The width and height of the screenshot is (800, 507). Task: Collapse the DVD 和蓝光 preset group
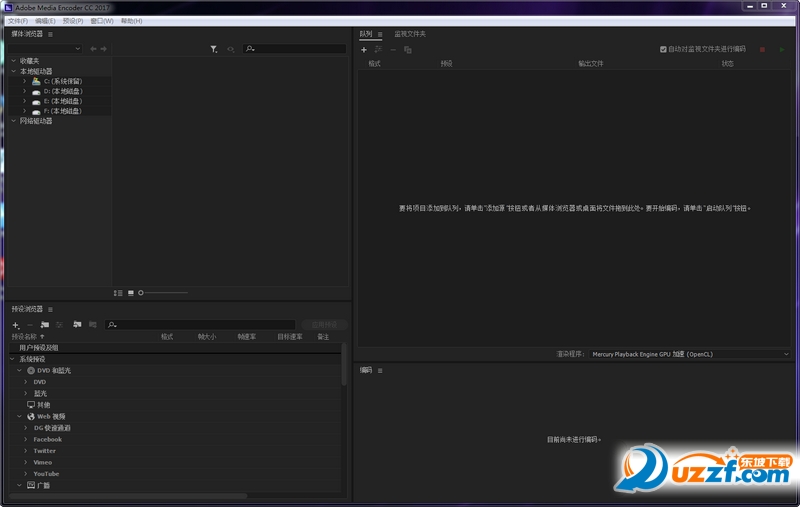tap(19, 370)
